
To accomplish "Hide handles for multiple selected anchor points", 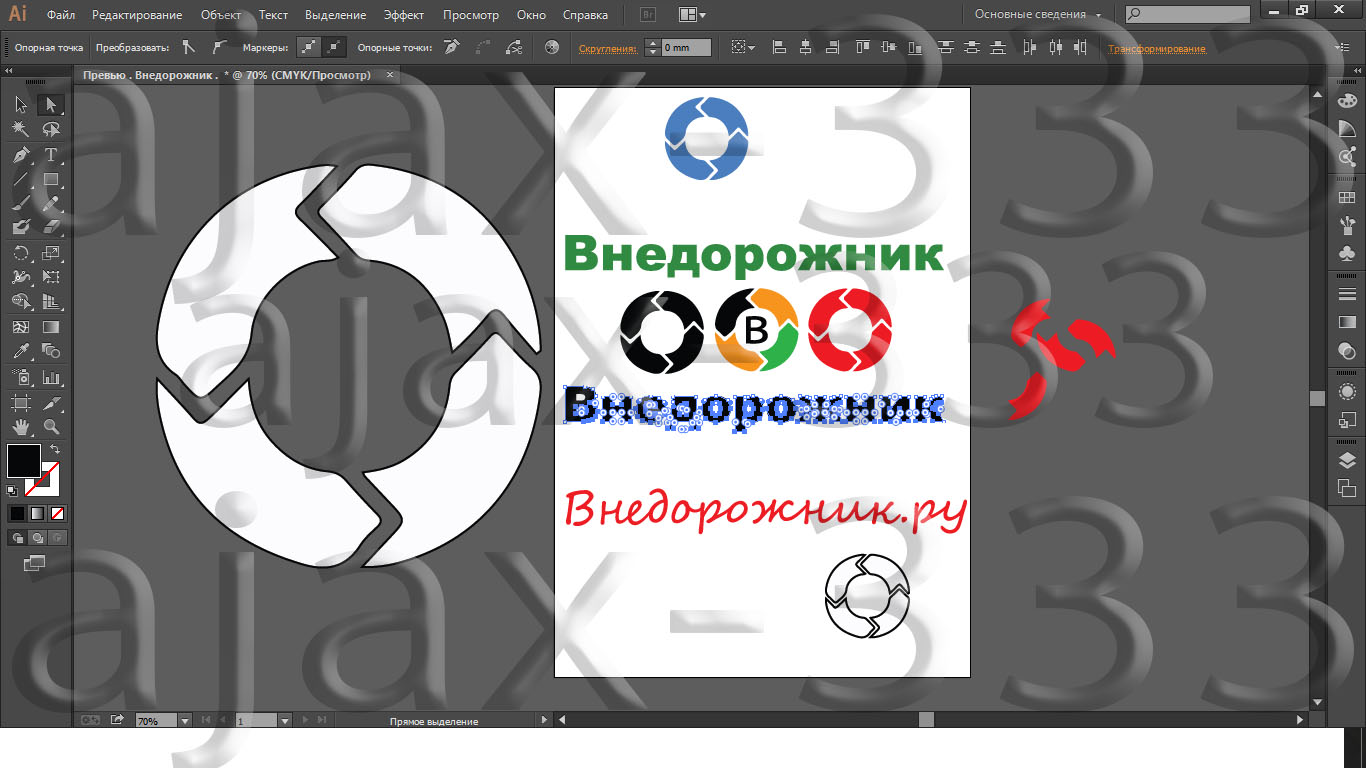I will [x=335, y=47].
